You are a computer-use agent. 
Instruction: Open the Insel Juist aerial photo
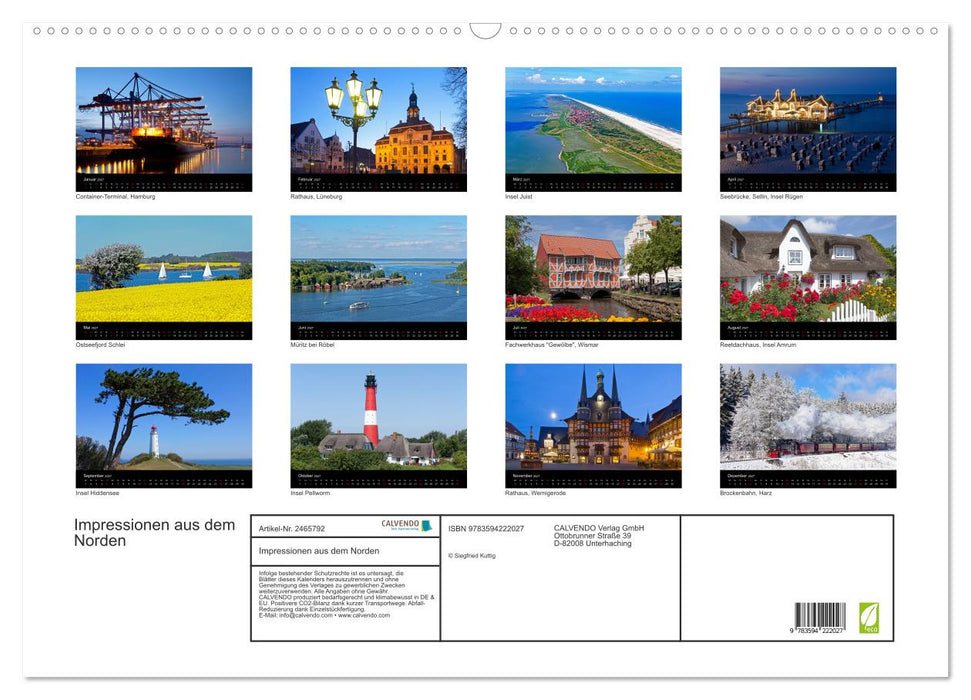593,120
